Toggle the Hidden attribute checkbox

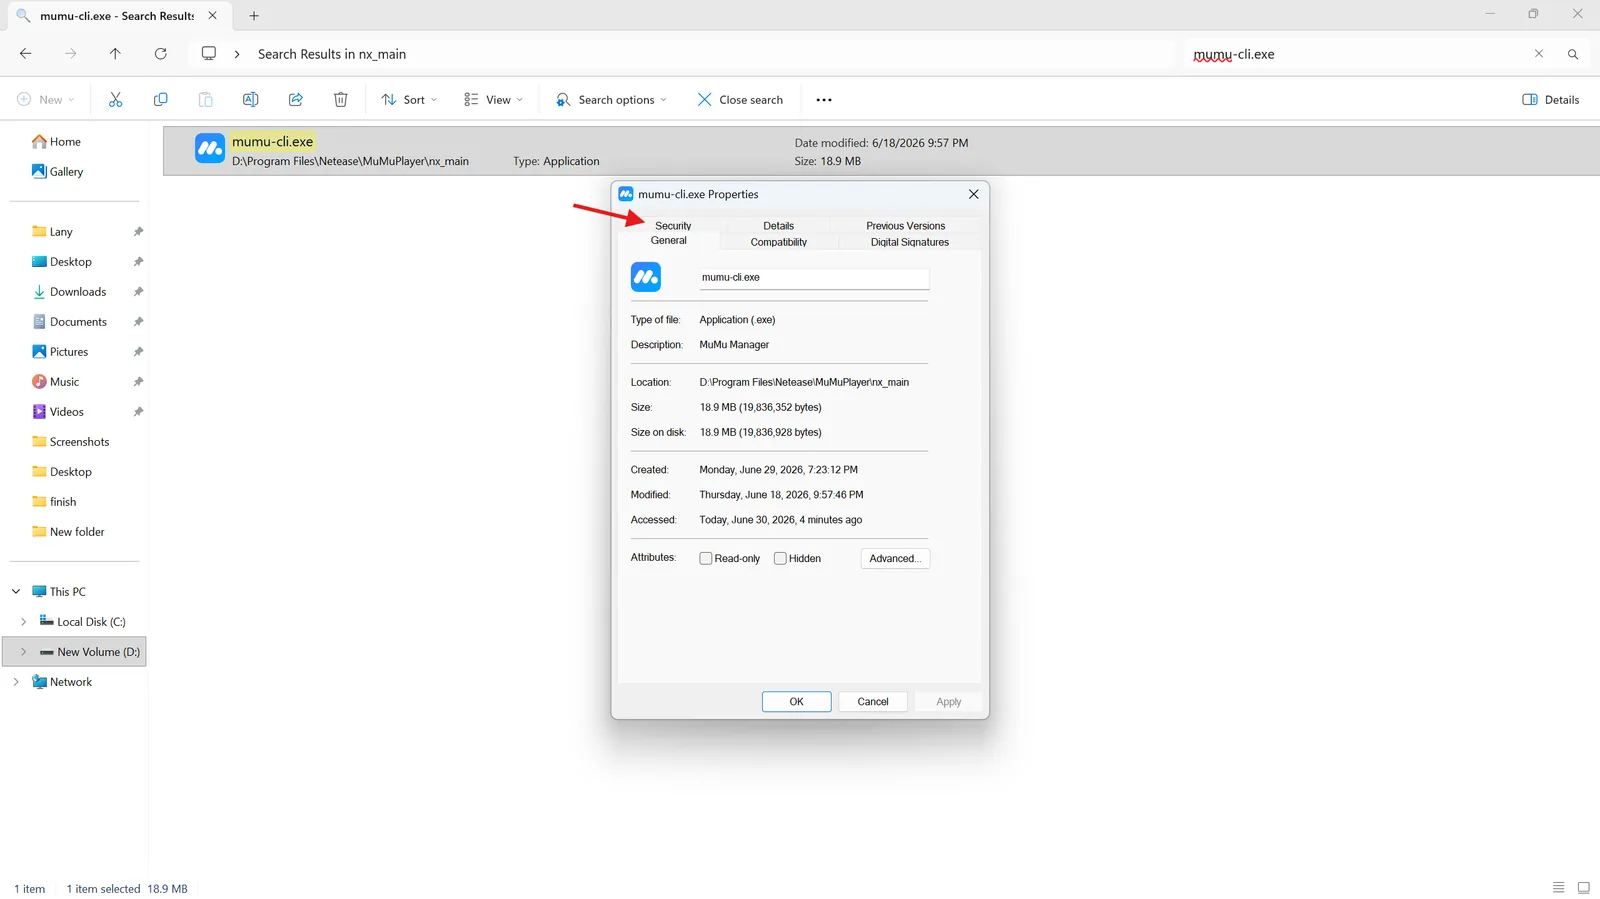[780, 559]
